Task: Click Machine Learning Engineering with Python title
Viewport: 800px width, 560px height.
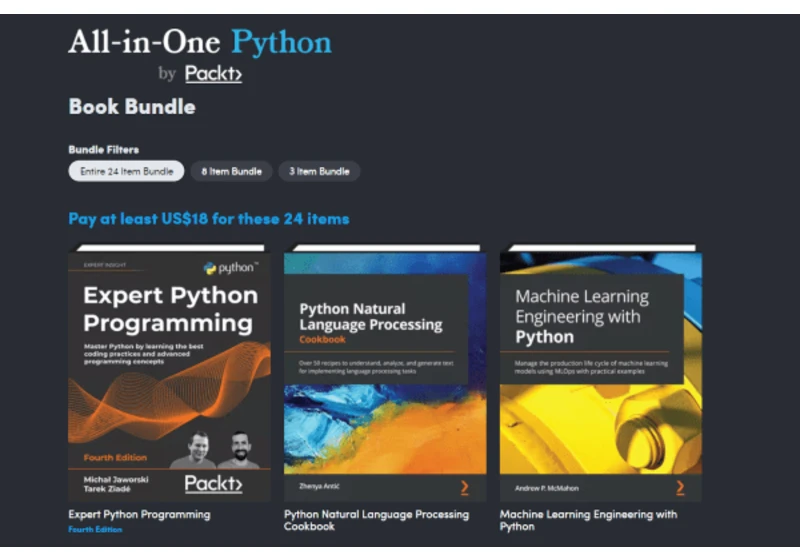Action: [x=588, y=520]
